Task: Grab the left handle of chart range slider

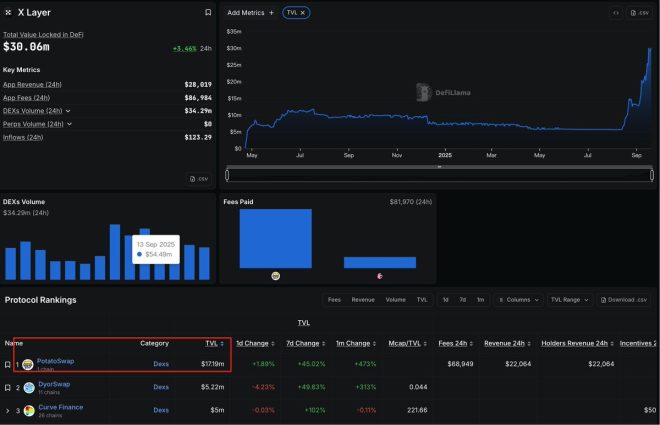Action: (x=227, y=175)
